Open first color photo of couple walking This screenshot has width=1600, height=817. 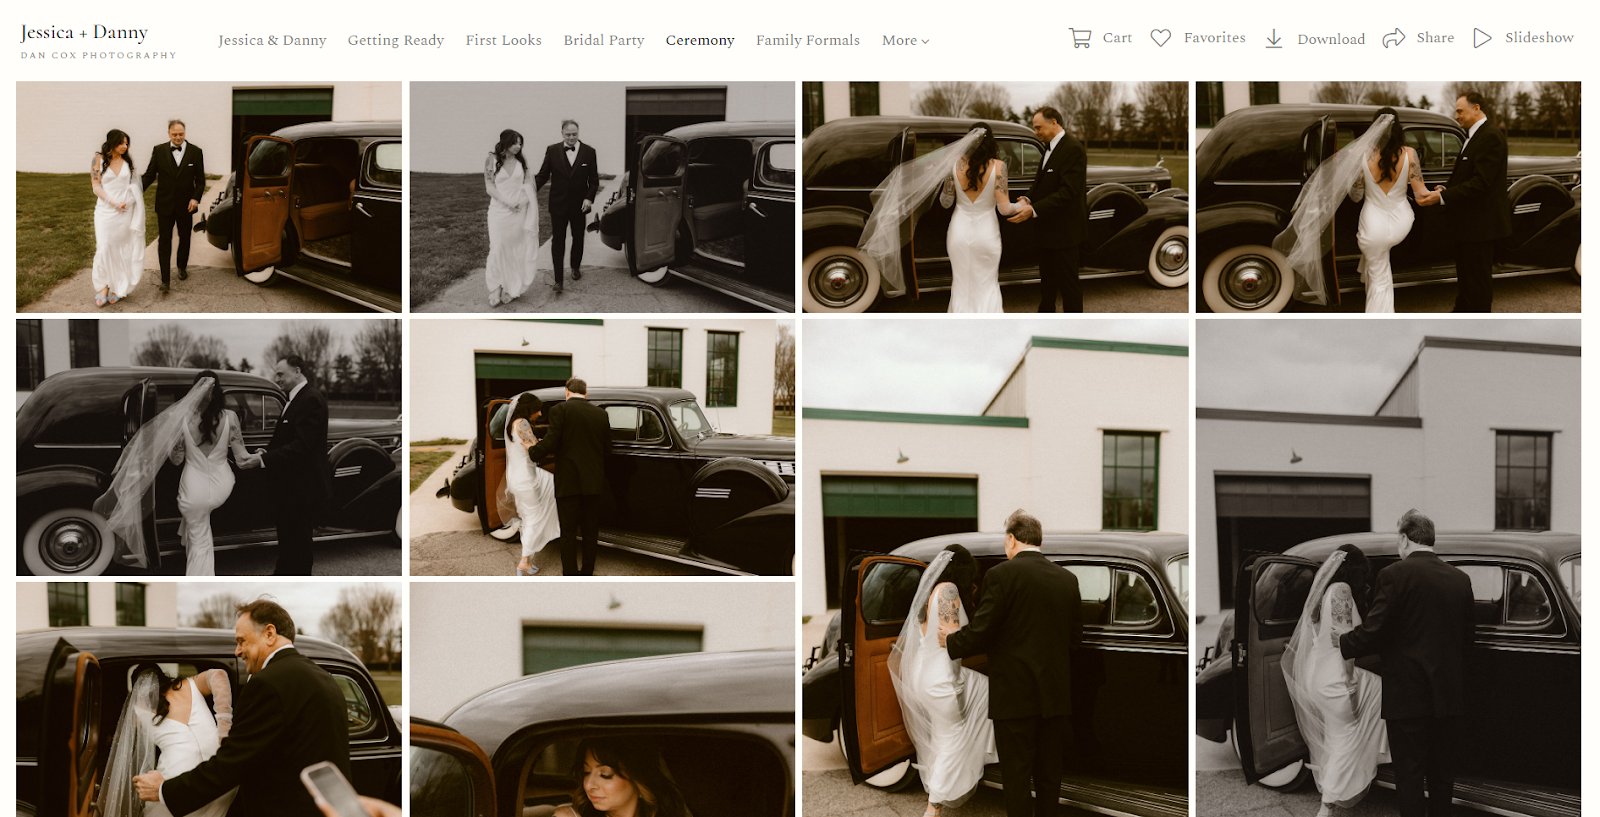pyautogui.click(x=209, y=197)
